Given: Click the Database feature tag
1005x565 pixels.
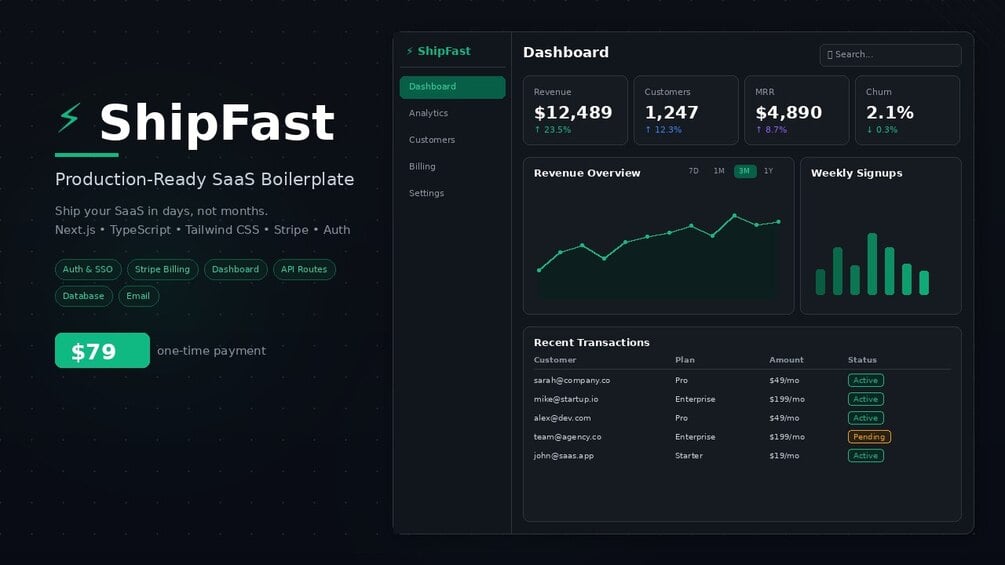Looking at the screenshot, I should (x=83, y=296).
